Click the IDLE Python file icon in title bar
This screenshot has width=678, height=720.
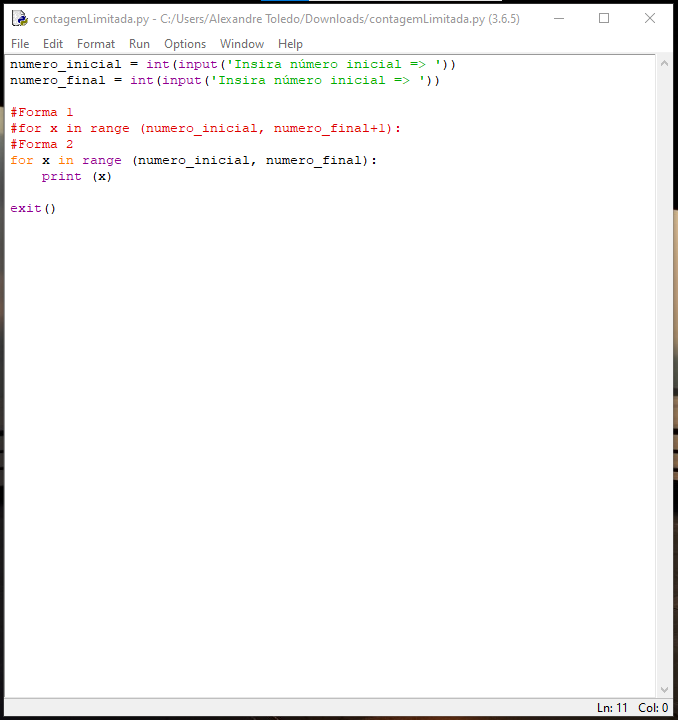click(19, 19)
